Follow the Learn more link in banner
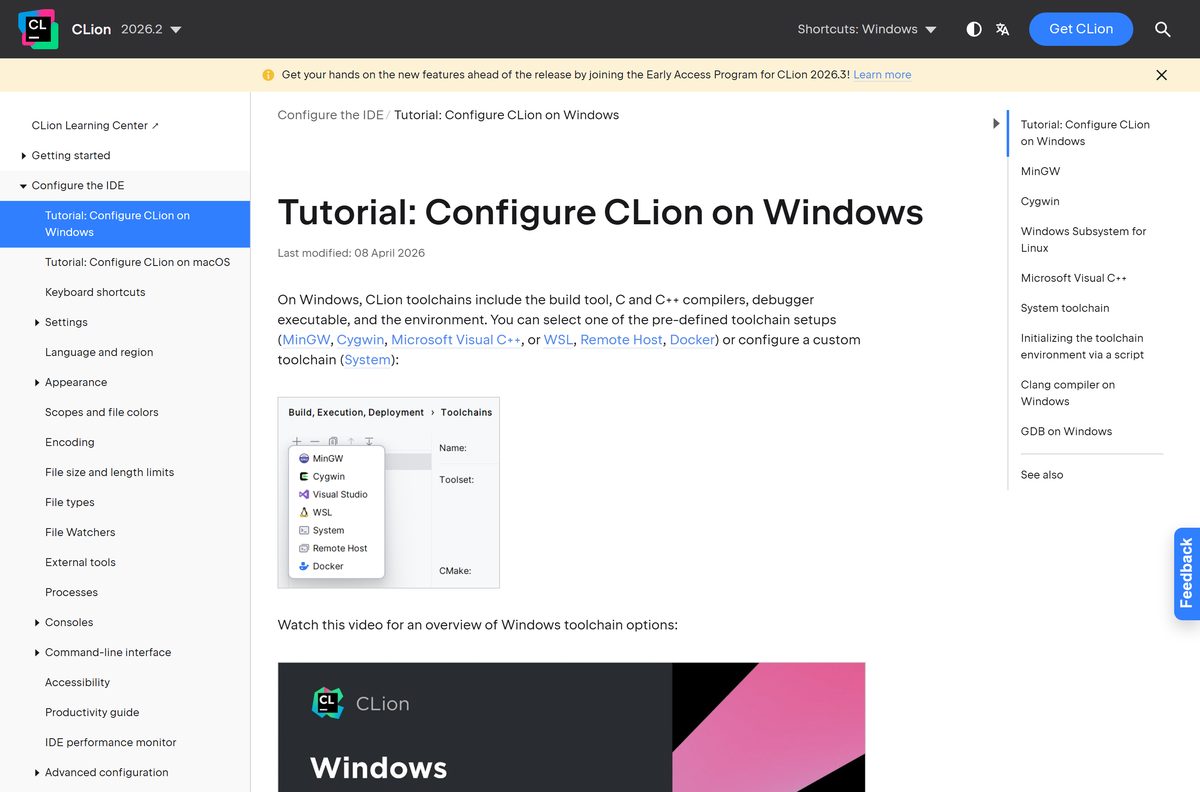This screenshot has width=1200, height=792. (882, 75)
